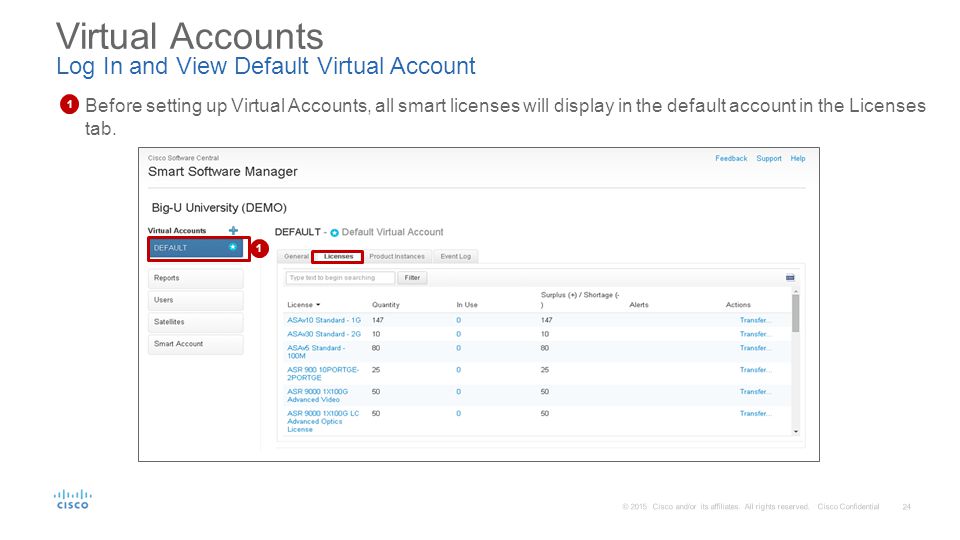Click the Surplus / Shortage column header
This screenshot has width=960, height=540.
(580, 299)
